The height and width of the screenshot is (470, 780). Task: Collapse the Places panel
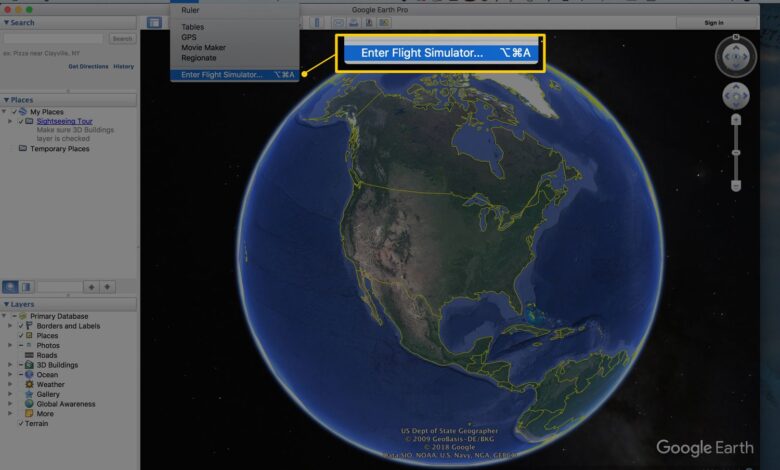(6, 99)
